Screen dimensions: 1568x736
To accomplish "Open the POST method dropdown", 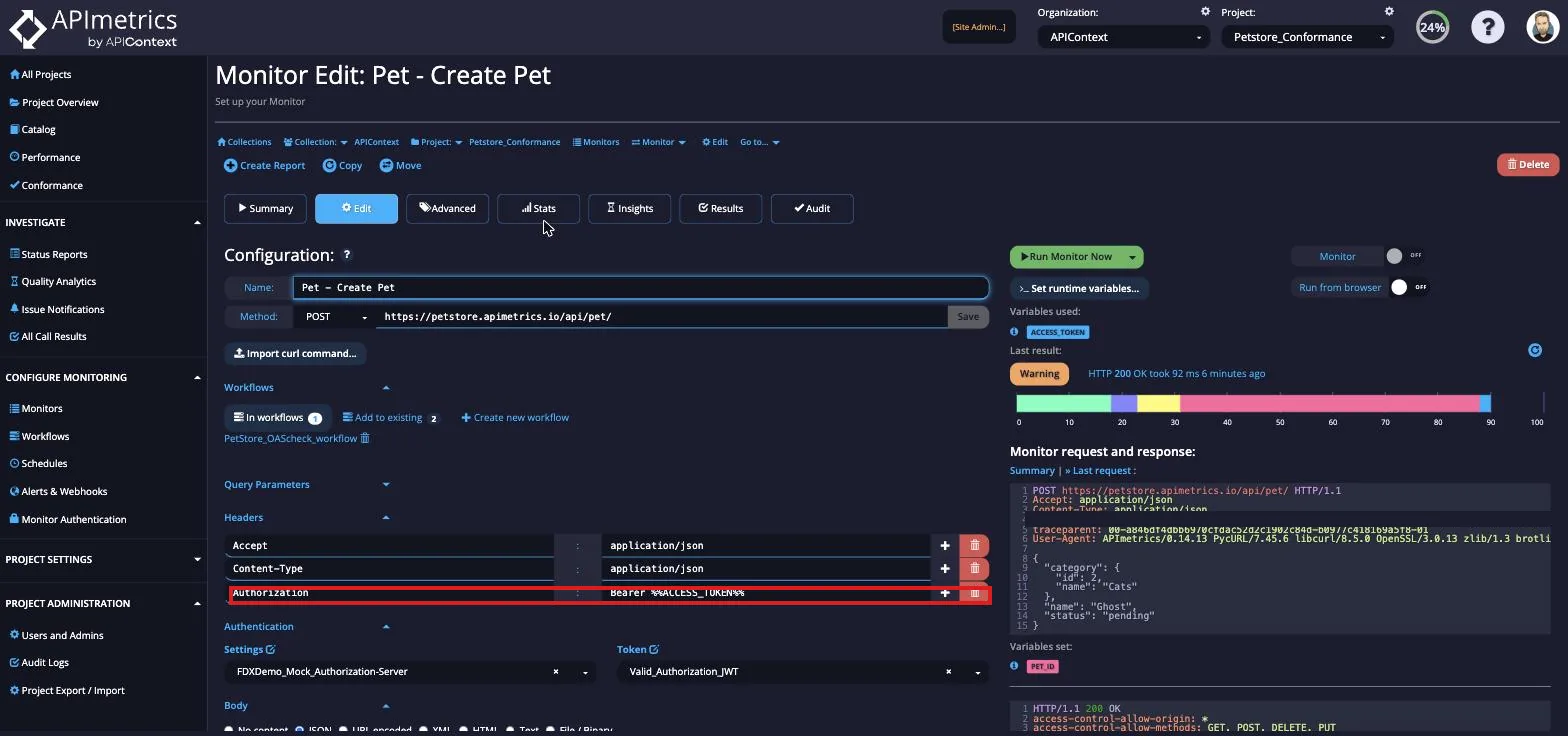I will (x=336, y=316).
